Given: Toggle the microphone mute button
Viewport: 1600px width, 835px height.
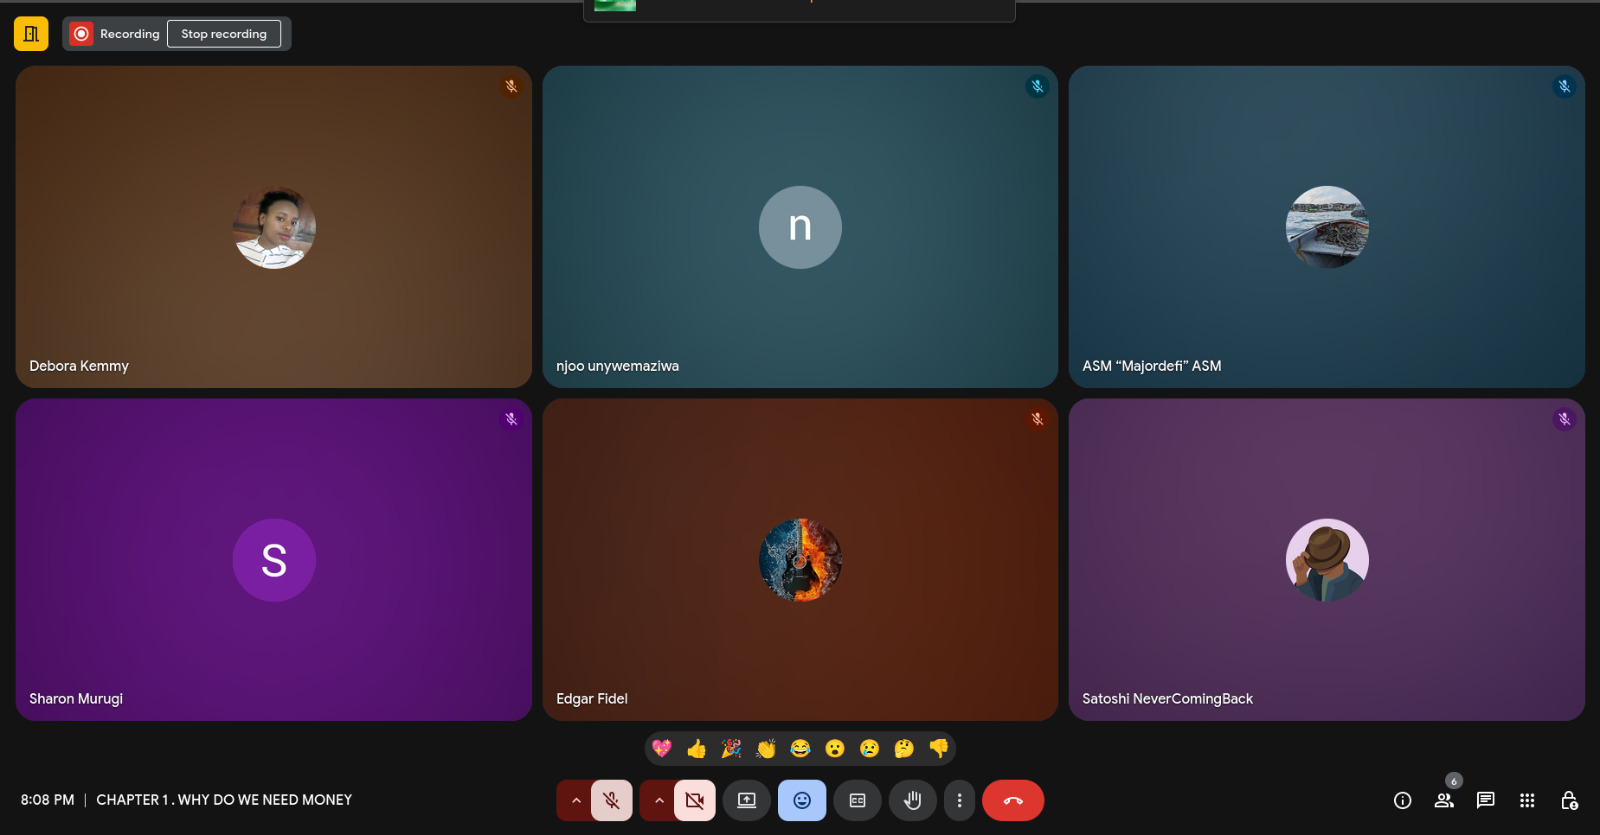Looking at the screenshot, I should (x=611, y=800).
